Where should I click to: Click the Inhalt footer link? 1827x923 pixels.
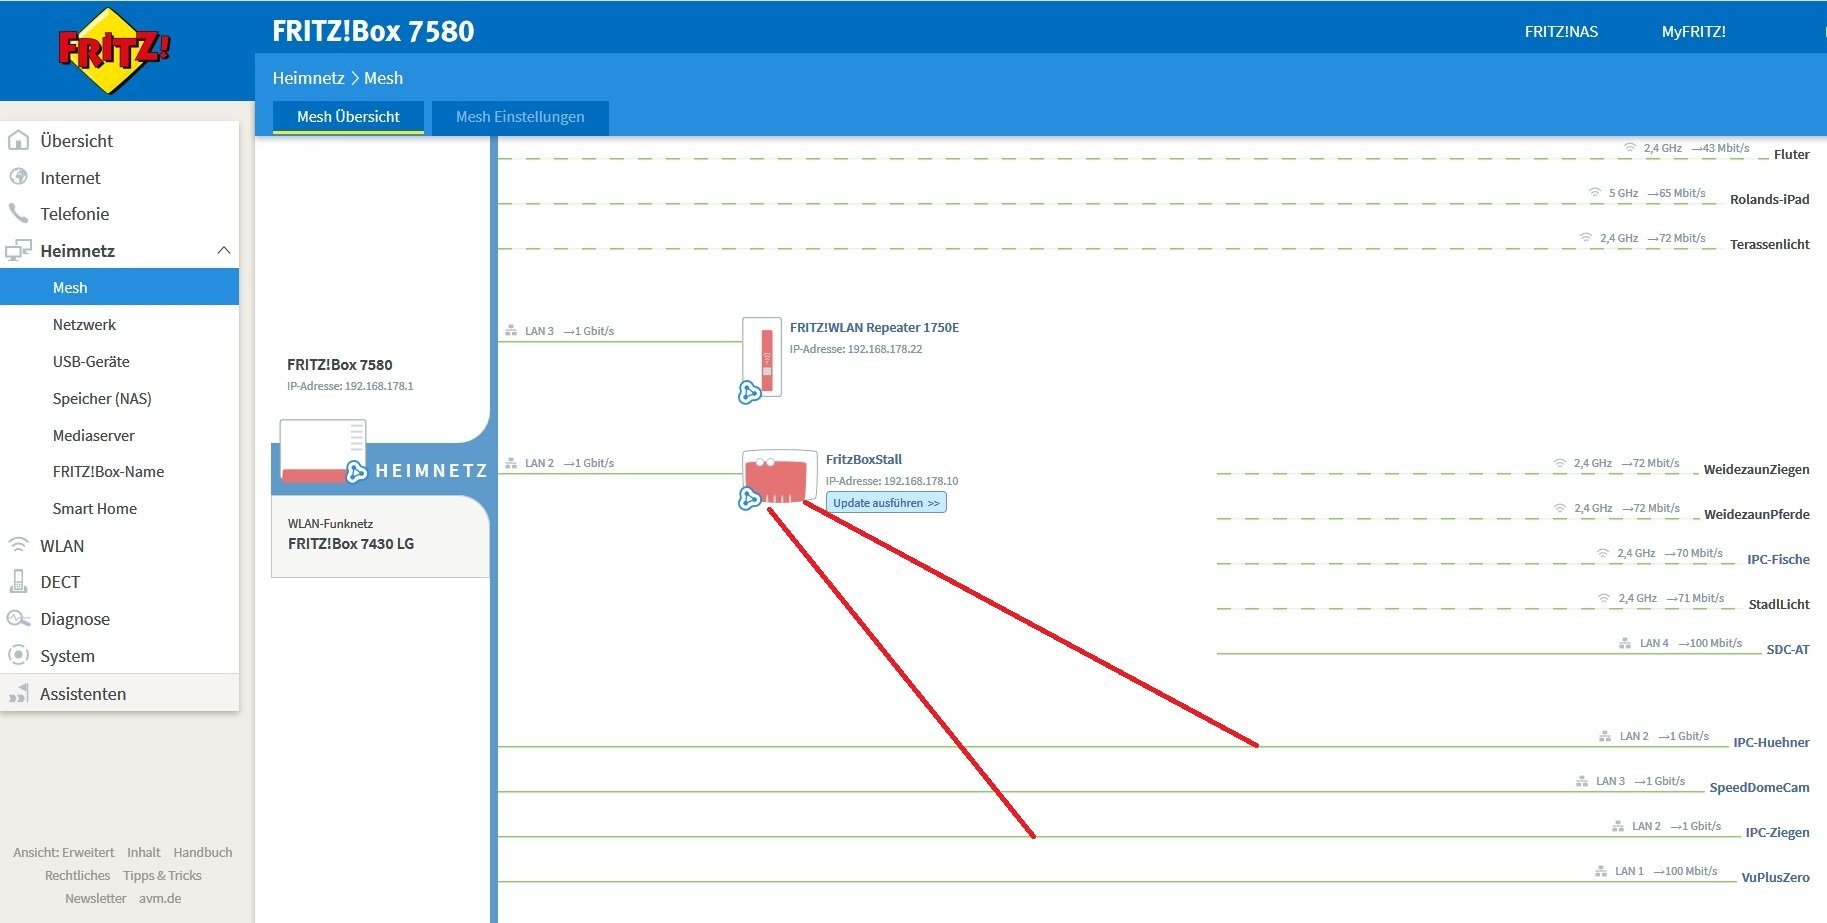point(144,852)
